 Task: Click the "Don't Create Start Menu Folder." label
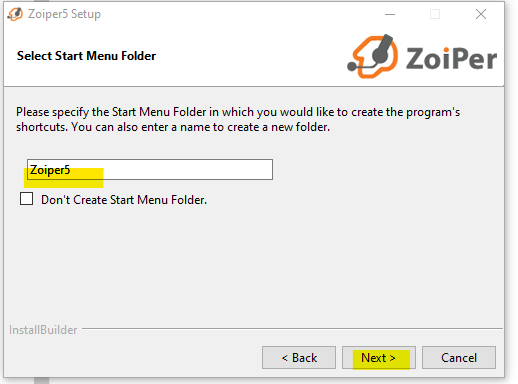click(x=124, y=200)
